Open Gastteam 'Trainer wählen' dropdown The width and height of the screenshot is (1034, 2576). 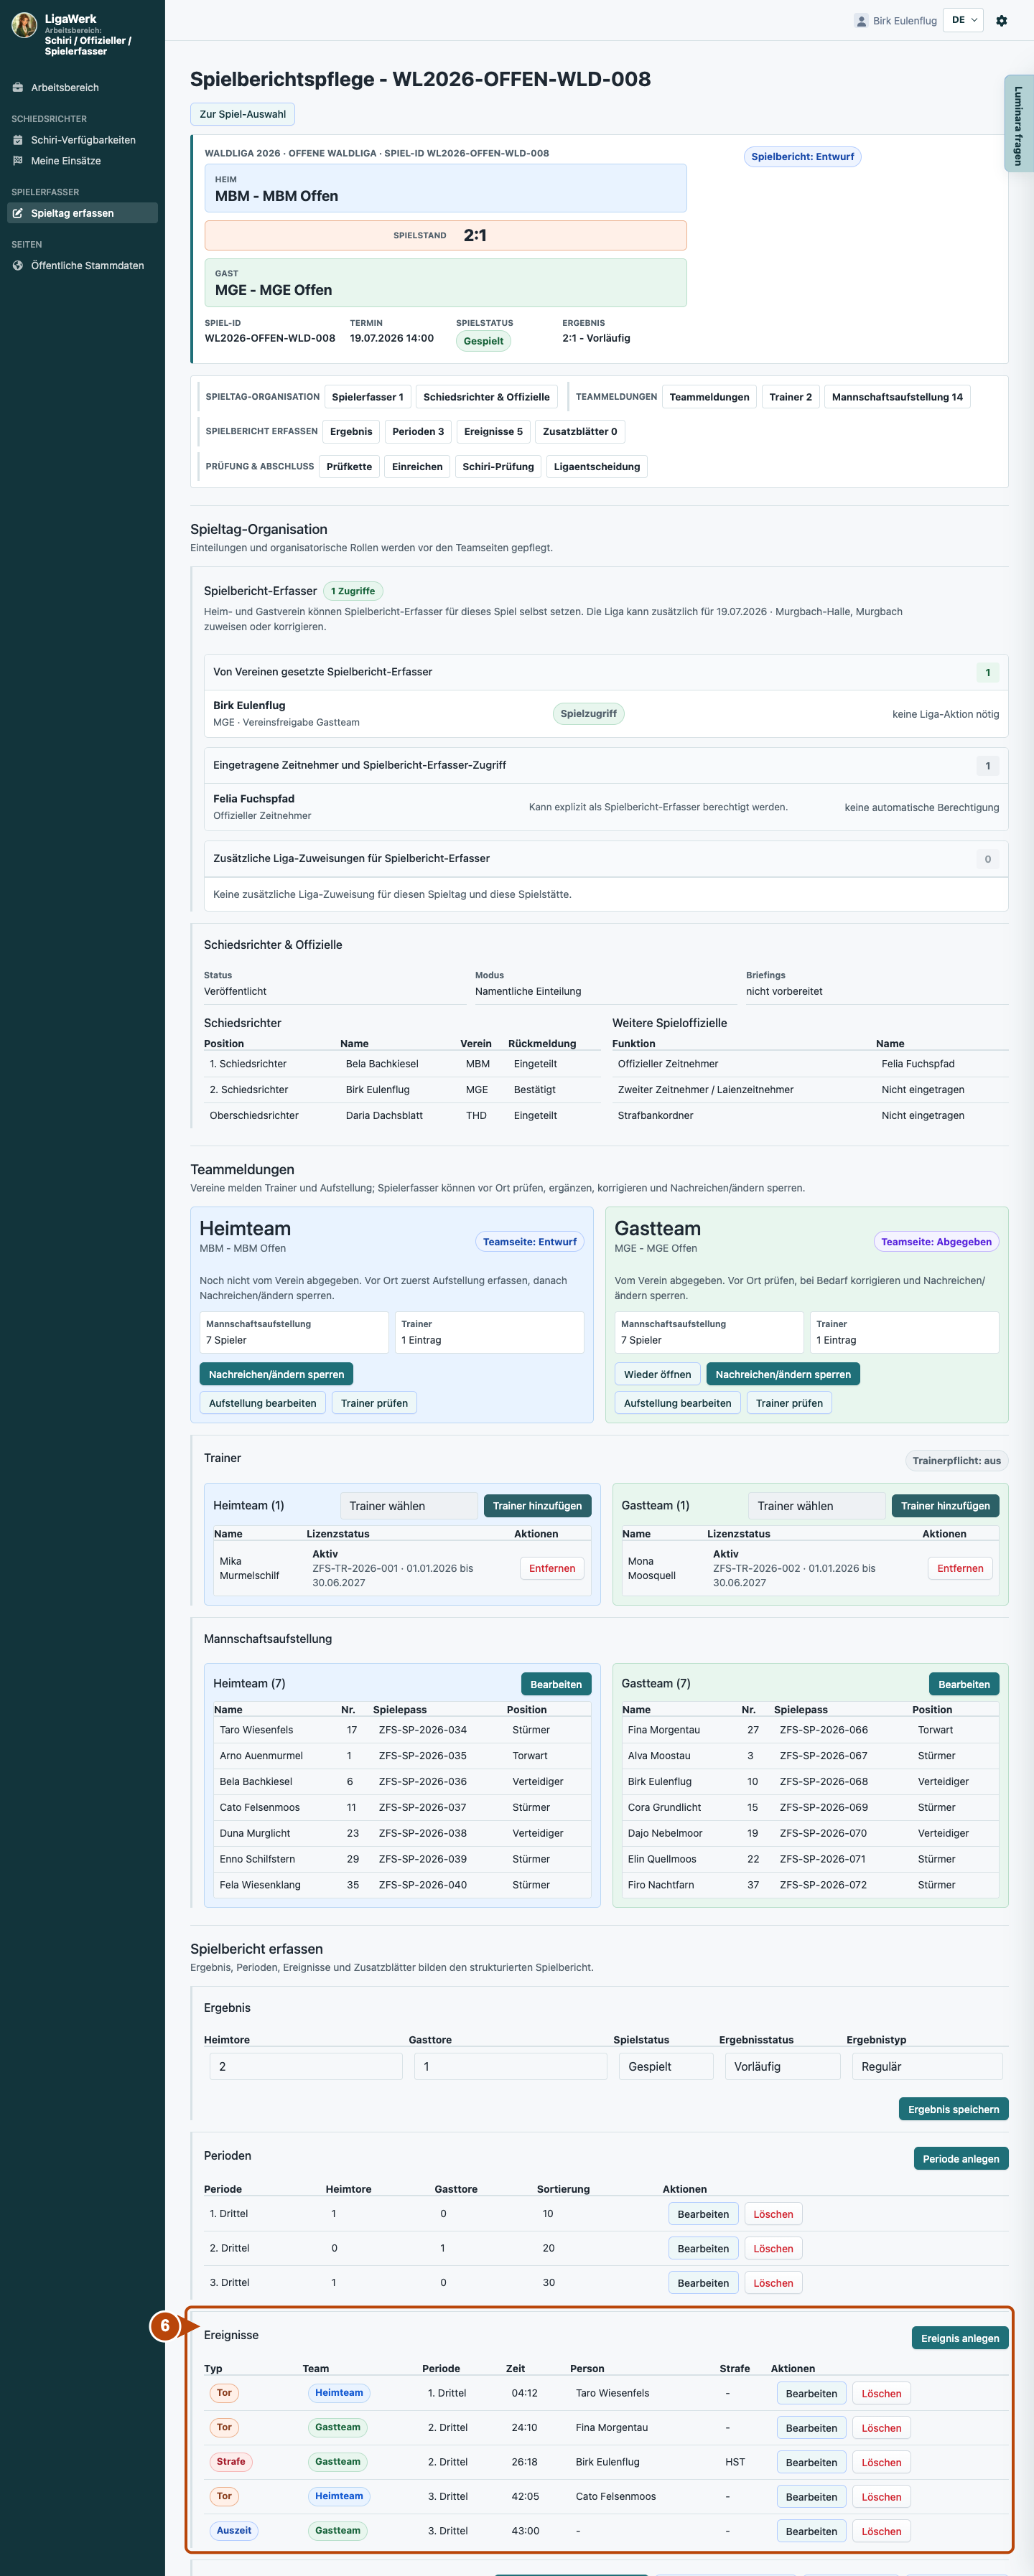tap(816, 1505)
